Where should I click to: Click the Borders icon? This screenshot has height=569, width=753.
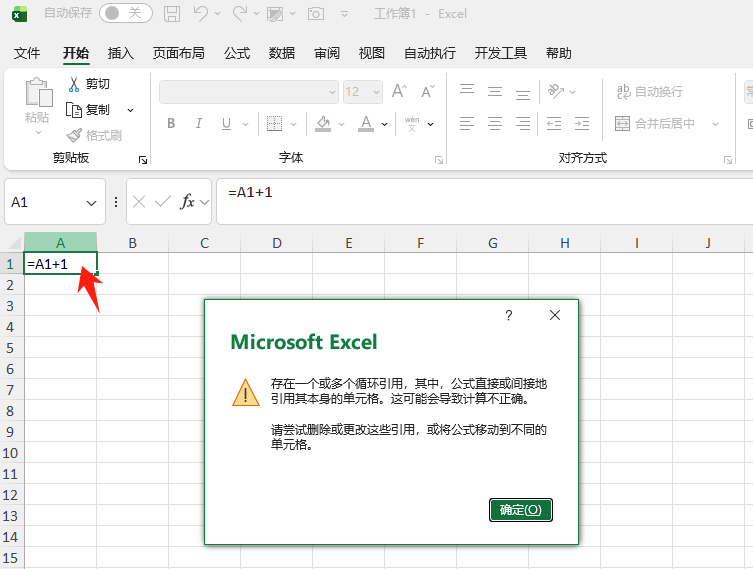point(274,124)
